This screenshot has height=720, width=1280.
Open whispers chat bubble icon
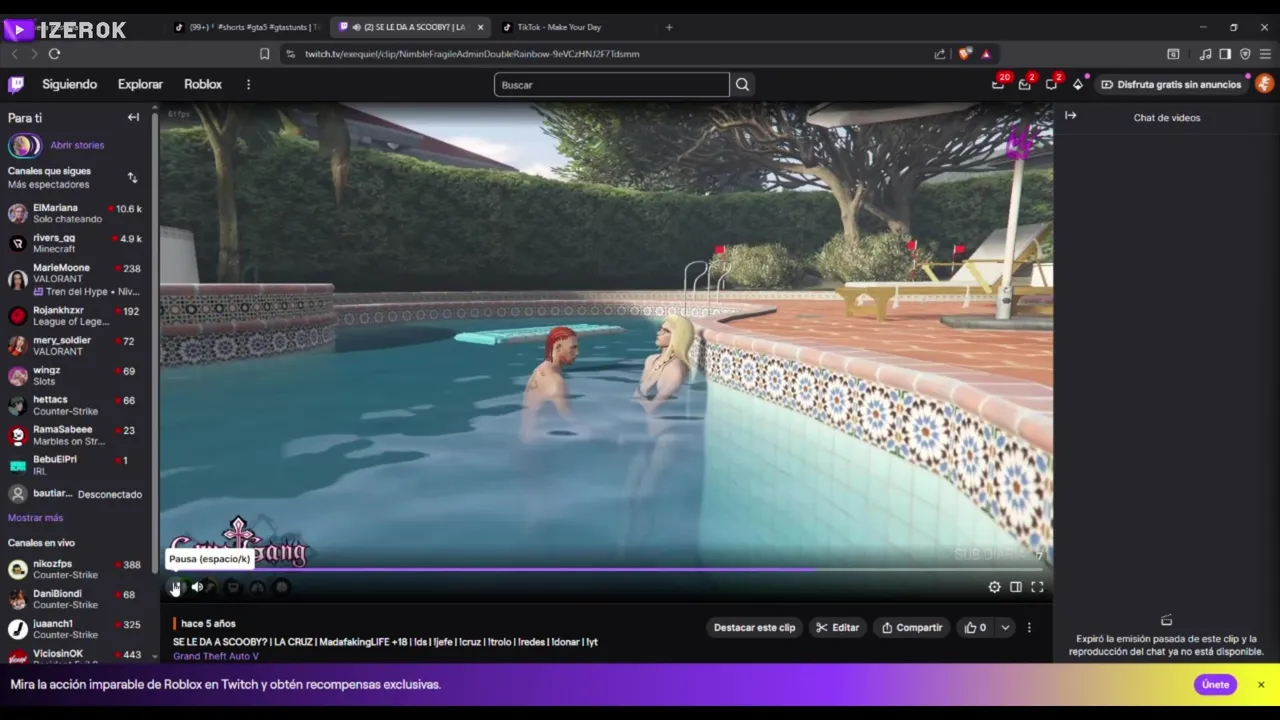(1052, 84)
